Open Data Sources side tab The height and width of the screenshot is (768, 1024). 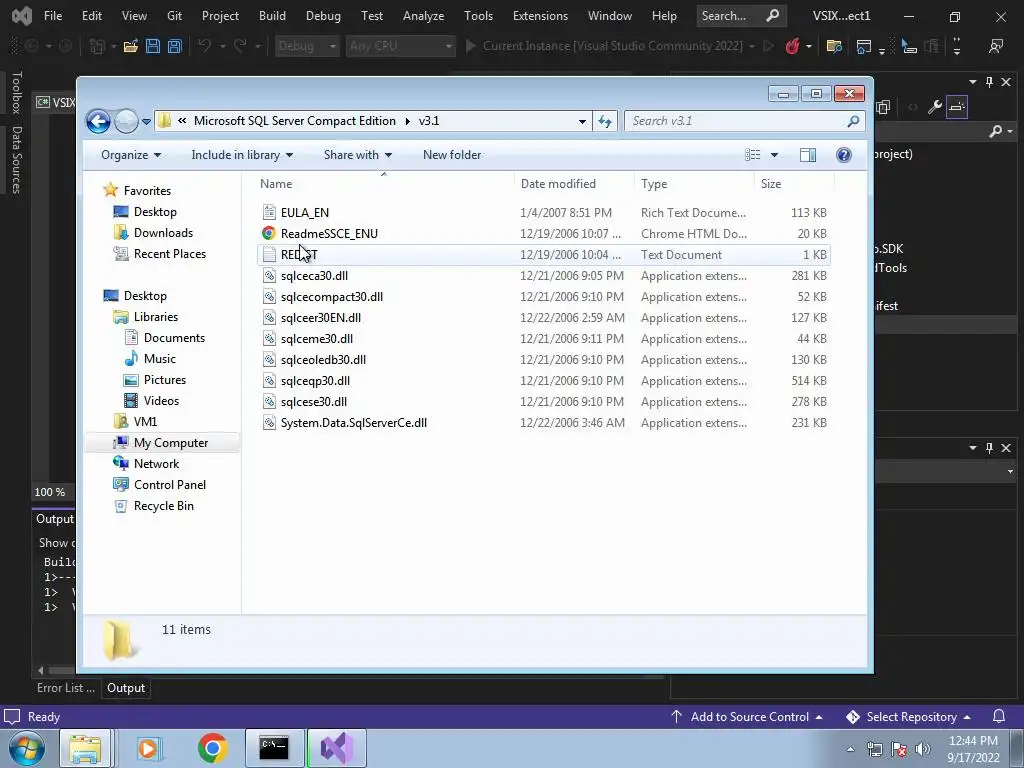click(16, 160)
